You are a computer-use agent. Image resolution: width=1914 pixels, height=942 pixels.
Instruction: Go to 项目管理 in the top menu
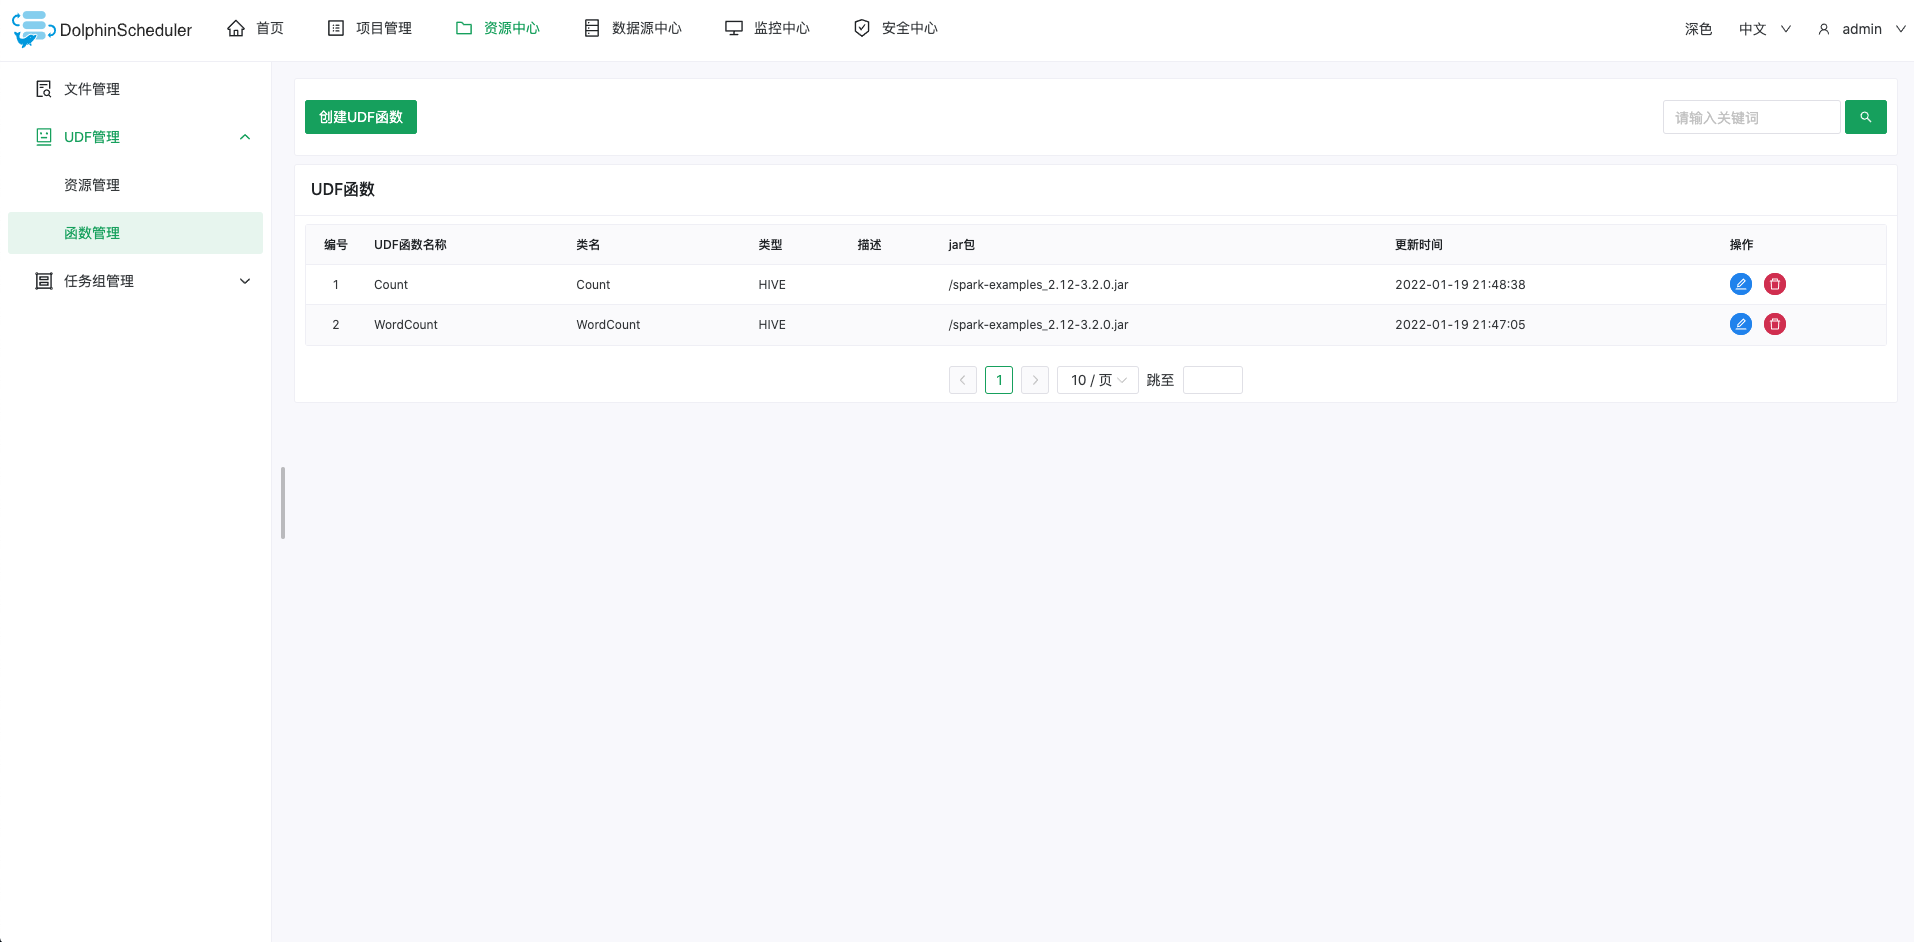(370, 28)
